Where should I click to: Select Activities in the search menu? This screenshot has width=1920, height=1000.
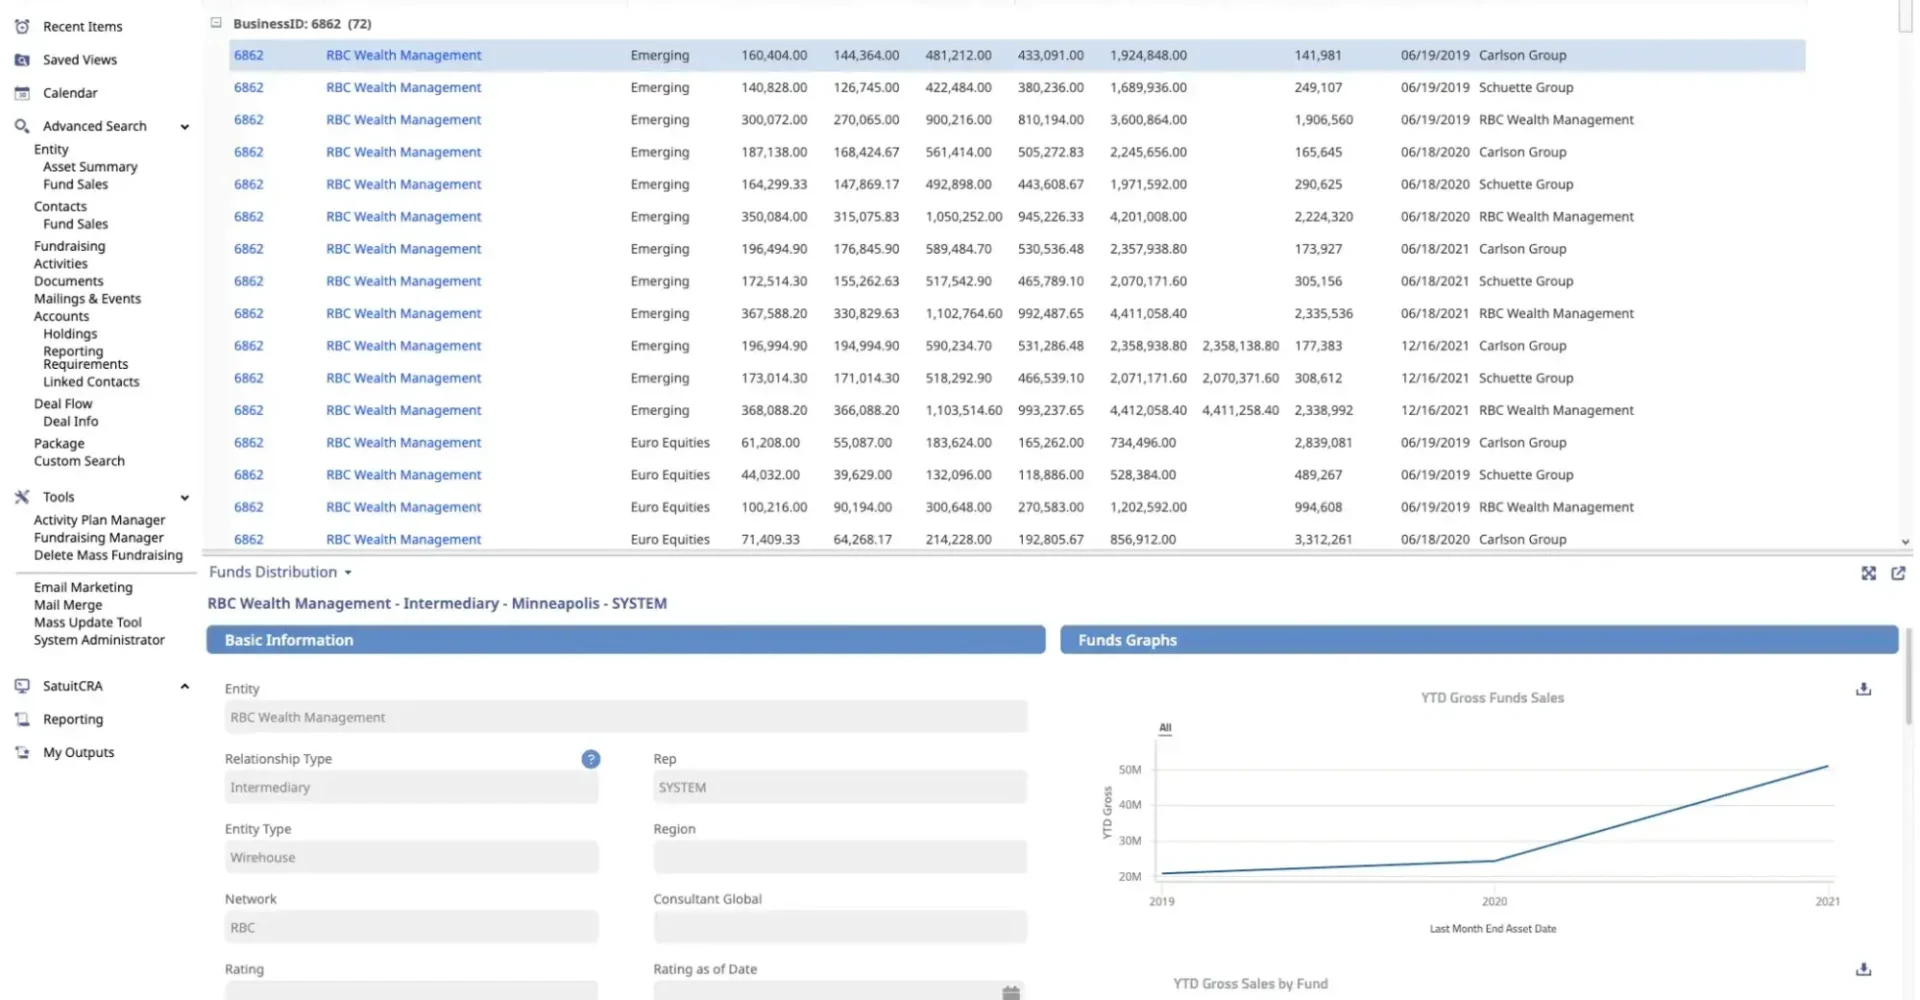point(61,264)
